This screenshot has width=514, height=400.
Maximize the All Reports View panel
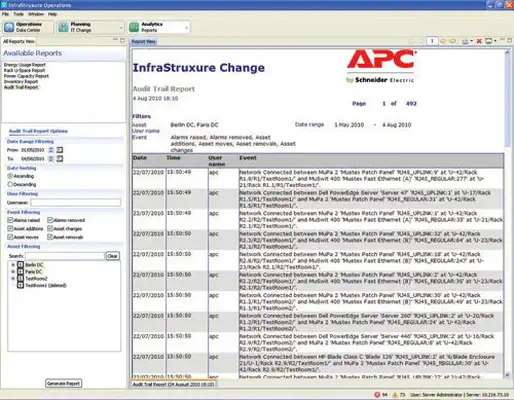click(122, 40)
